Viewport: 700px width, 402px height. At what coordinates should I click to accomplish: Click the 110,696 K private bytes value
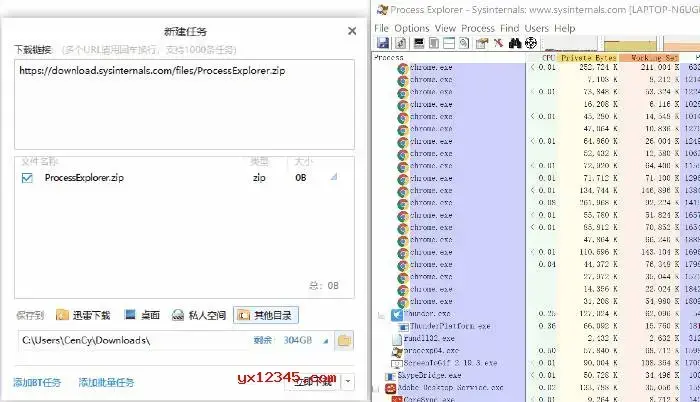pos(600,252)
